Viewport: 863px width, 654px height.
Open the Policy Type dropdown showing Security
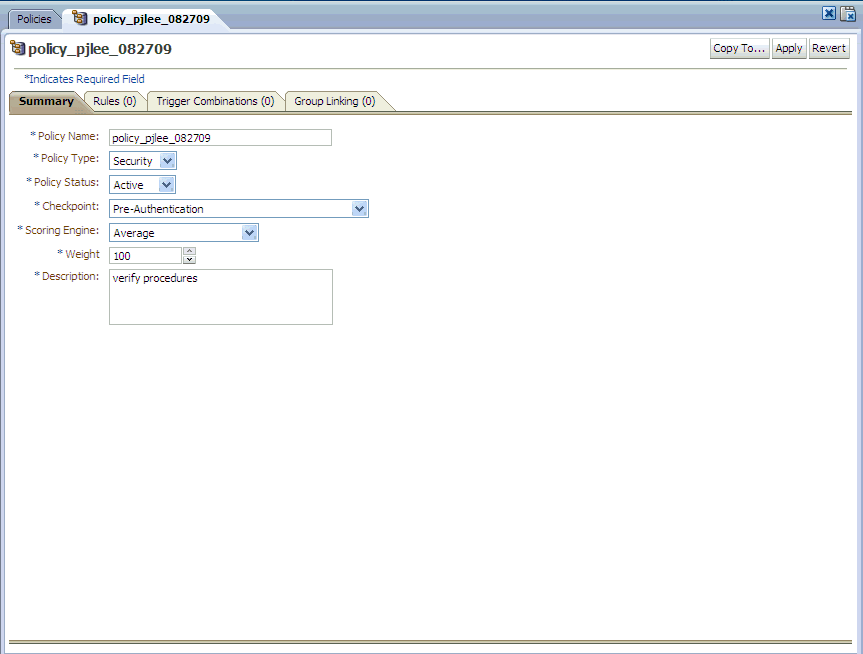(x=166, y=160)
